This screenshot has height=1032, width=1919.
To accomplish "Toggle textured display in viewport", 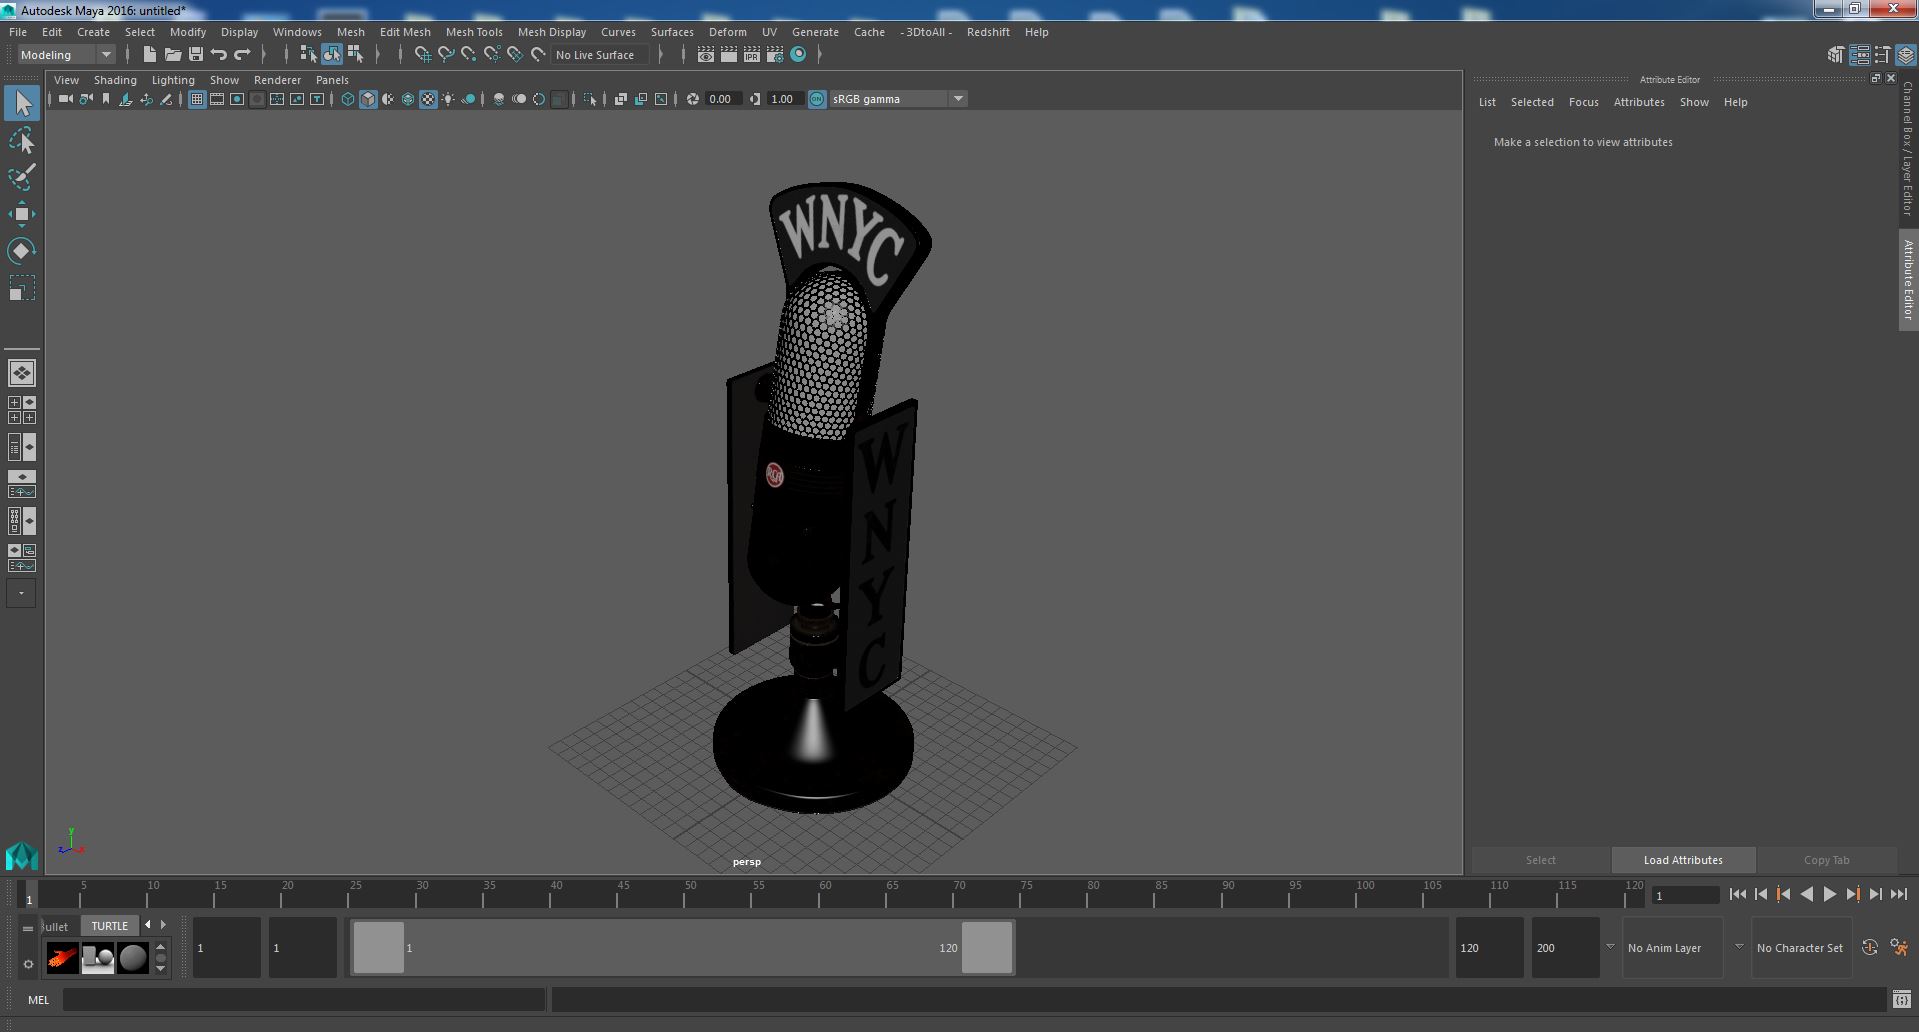I will tap(428, 99).
